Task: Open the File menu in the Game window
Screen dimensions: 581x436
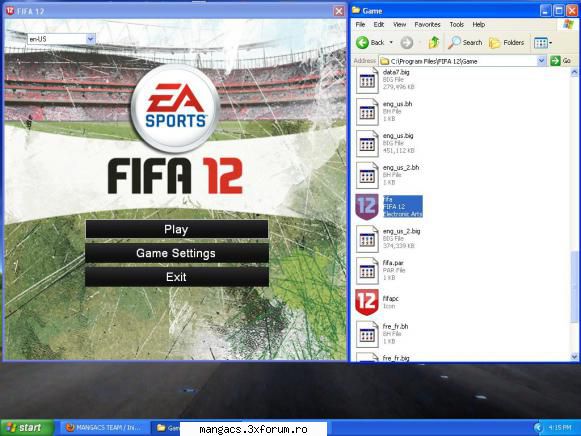Action: 360,24
